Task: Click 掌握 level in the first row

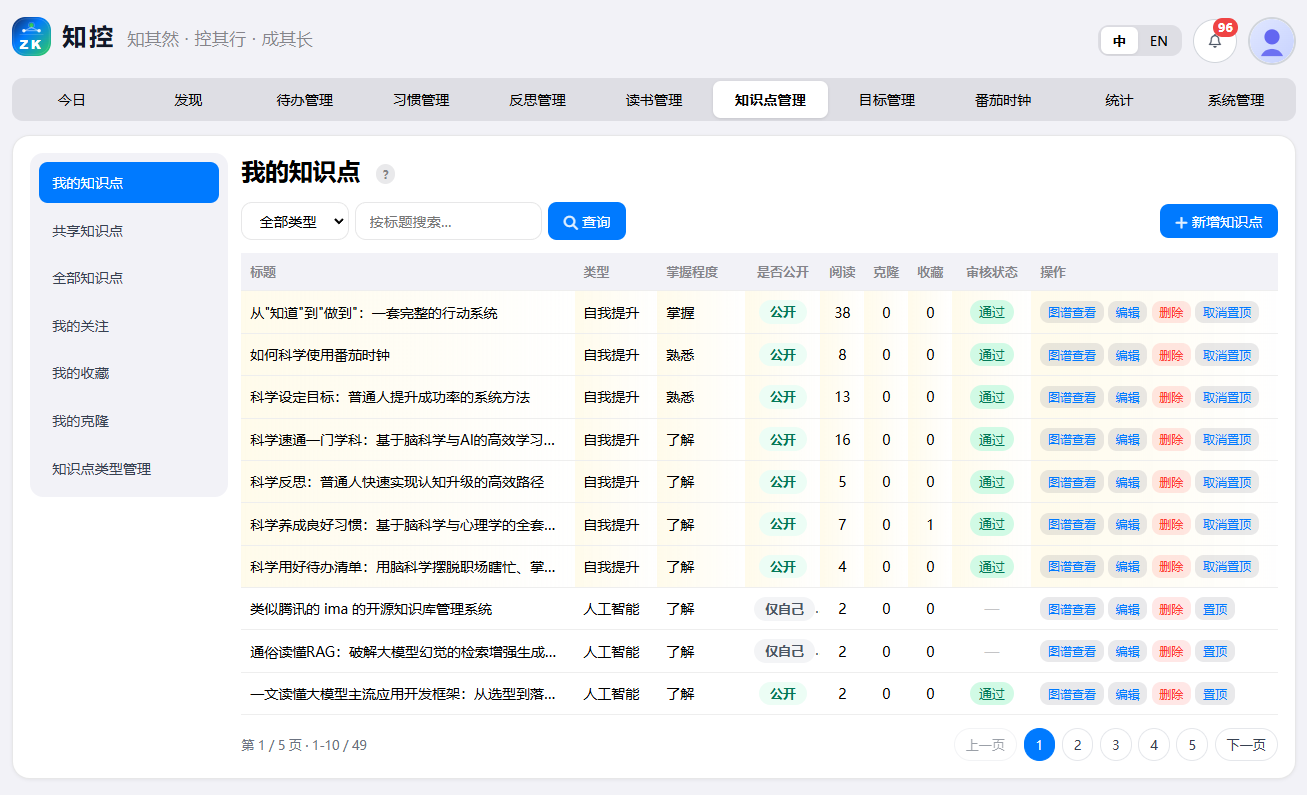Action: 680,313
